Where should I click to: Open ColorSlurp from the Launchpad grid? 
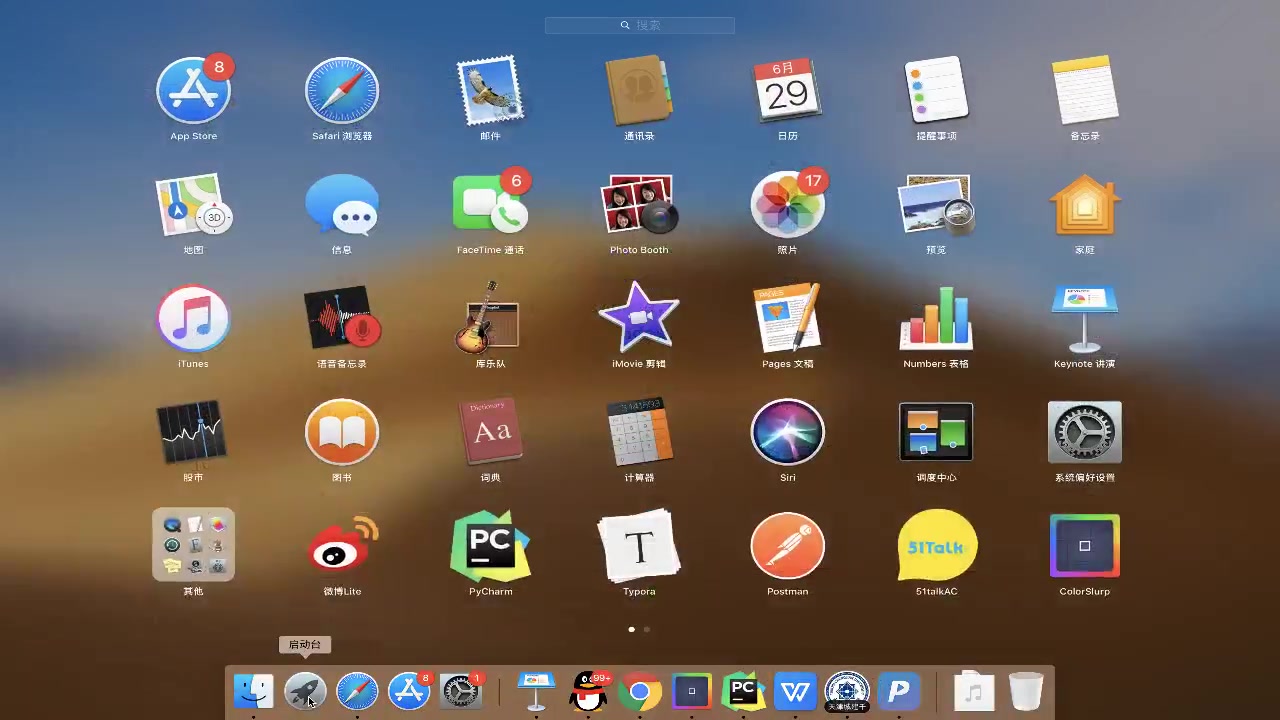[x=1085, y=545]
